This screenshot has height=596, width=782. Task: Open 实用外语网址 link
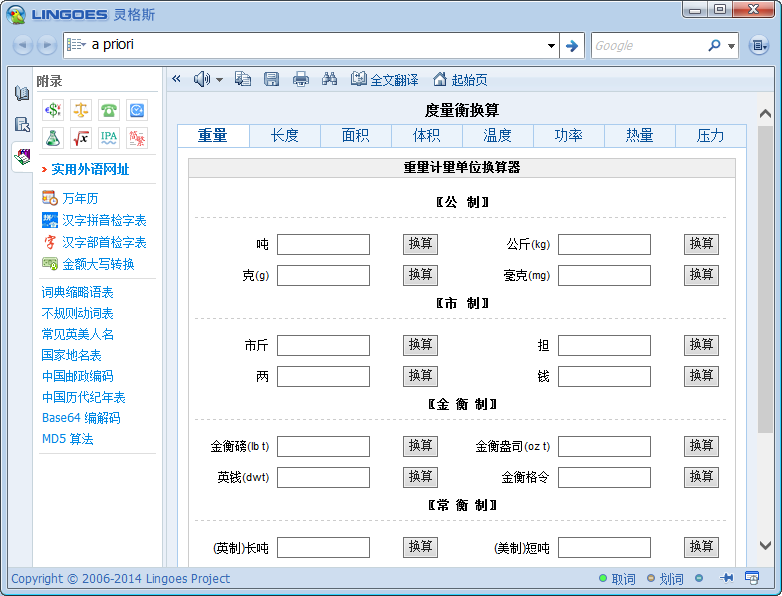[90, 170]
